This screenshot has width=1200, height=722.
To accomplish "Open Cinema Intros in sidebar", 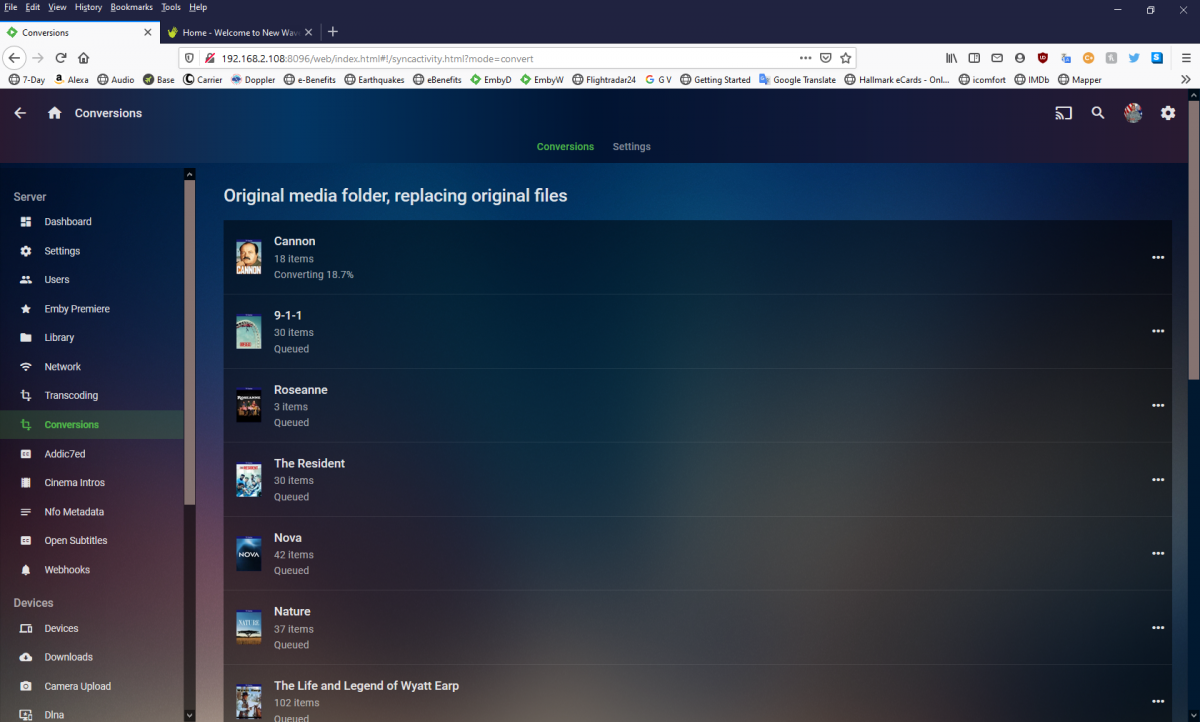I will coord(92,483).
